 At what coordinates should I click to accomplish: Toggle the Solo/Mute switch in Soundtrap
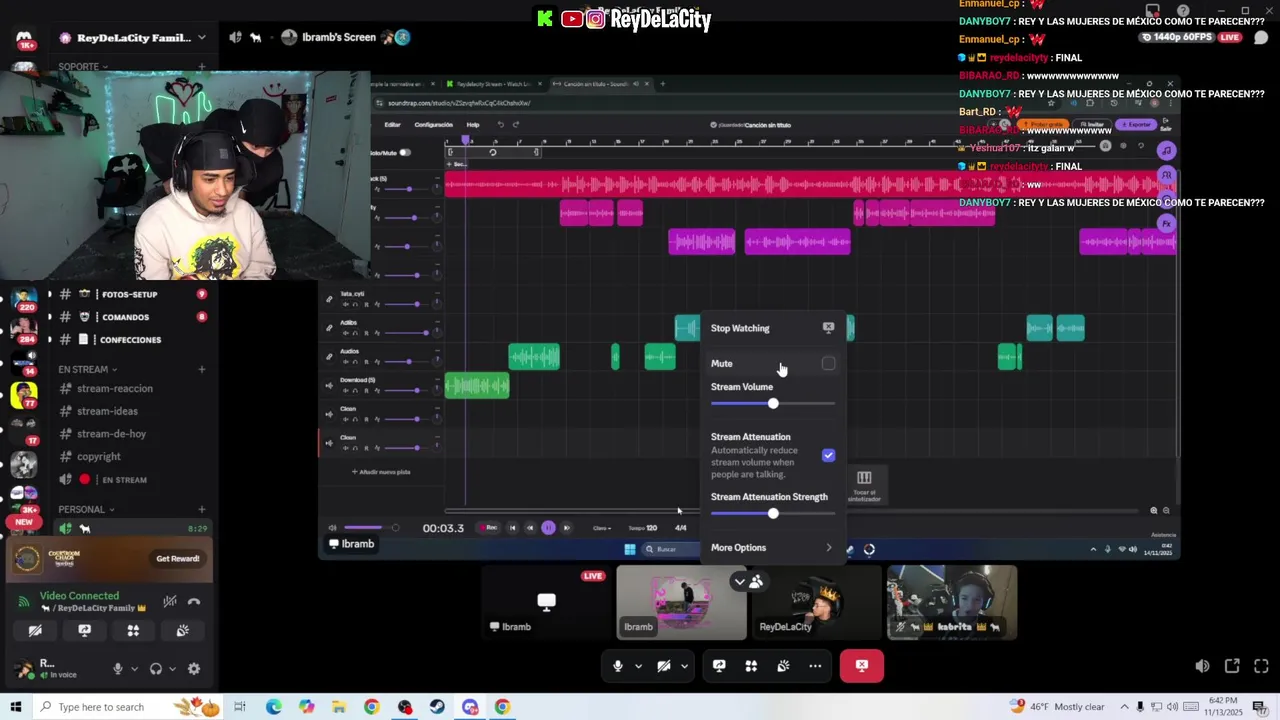[405, 153]
